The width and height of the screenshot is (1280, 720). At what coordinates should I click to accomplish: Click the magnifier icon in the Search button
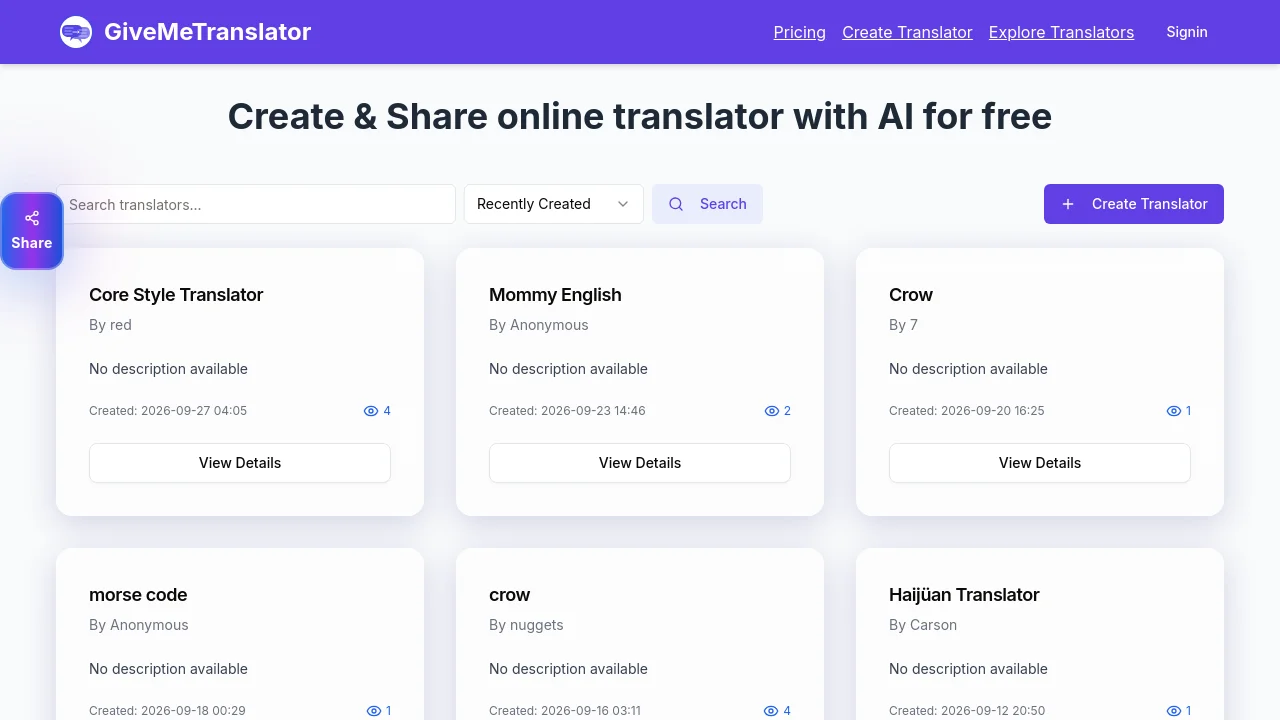[x=676, y=204]
